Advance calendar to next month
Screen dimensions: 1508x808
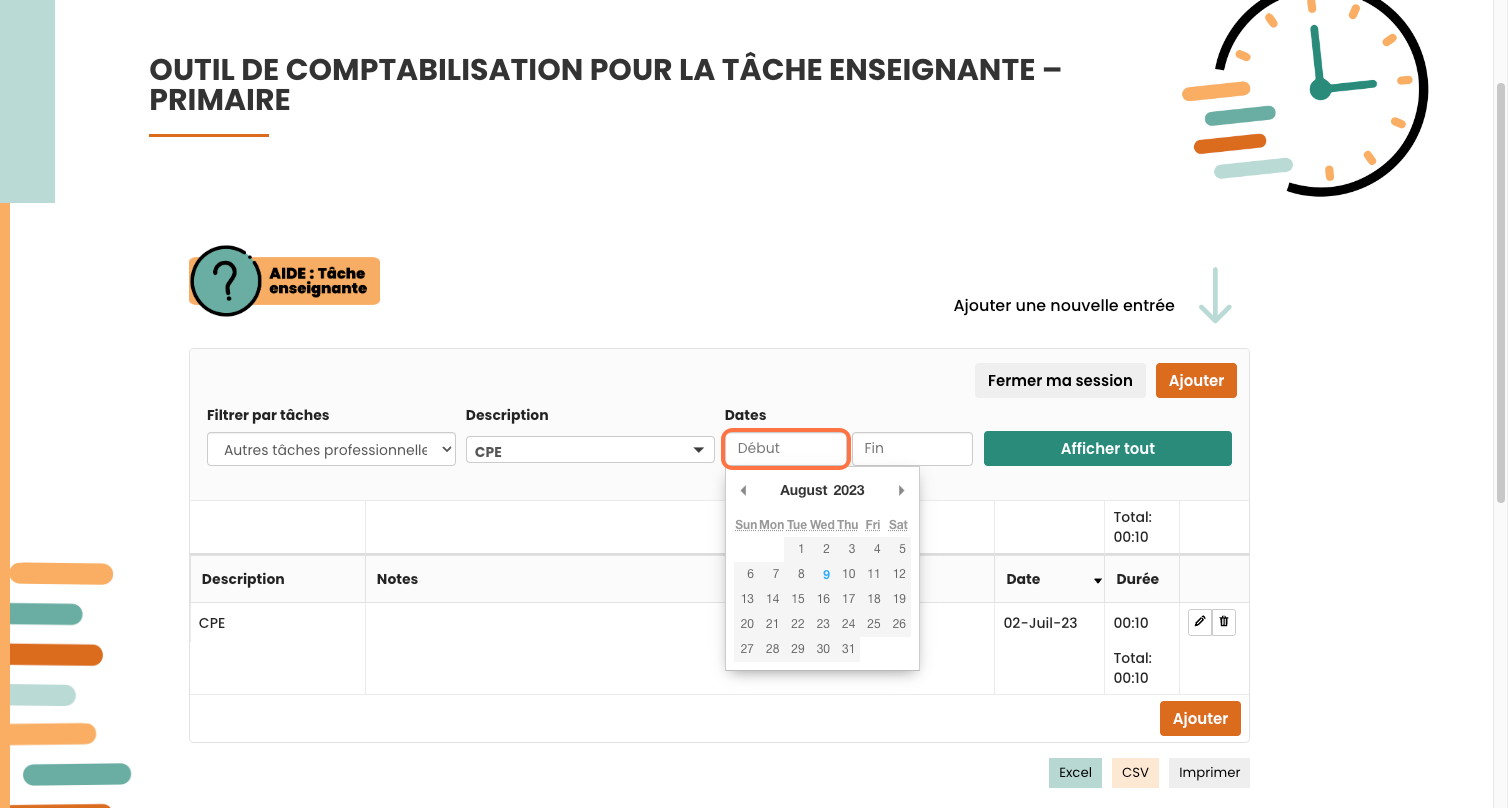[x=901, y=490]
